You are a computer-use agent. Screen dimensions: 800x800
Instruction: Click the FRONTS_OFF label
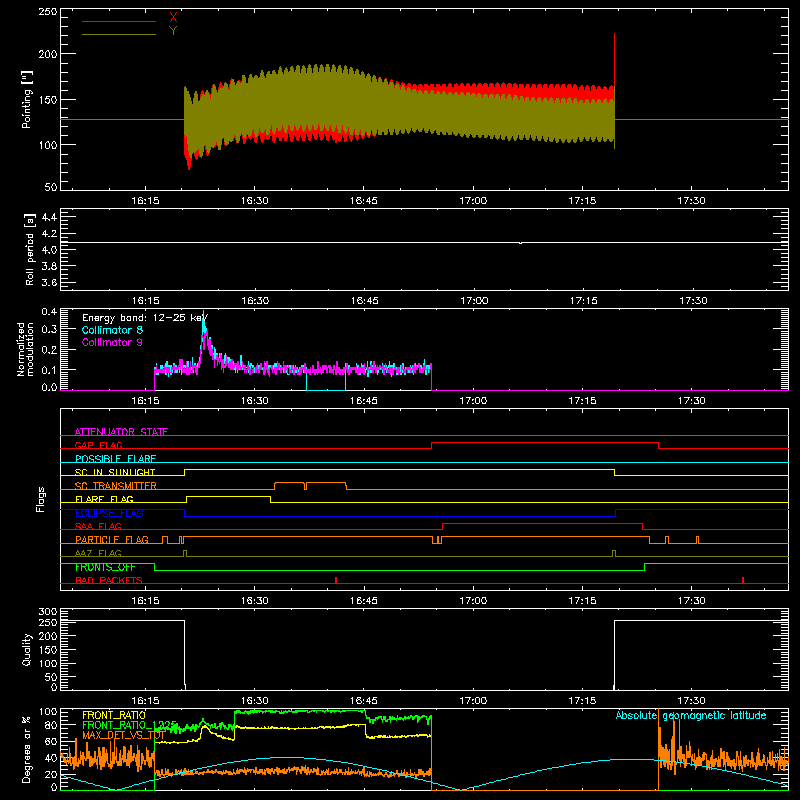105,567
